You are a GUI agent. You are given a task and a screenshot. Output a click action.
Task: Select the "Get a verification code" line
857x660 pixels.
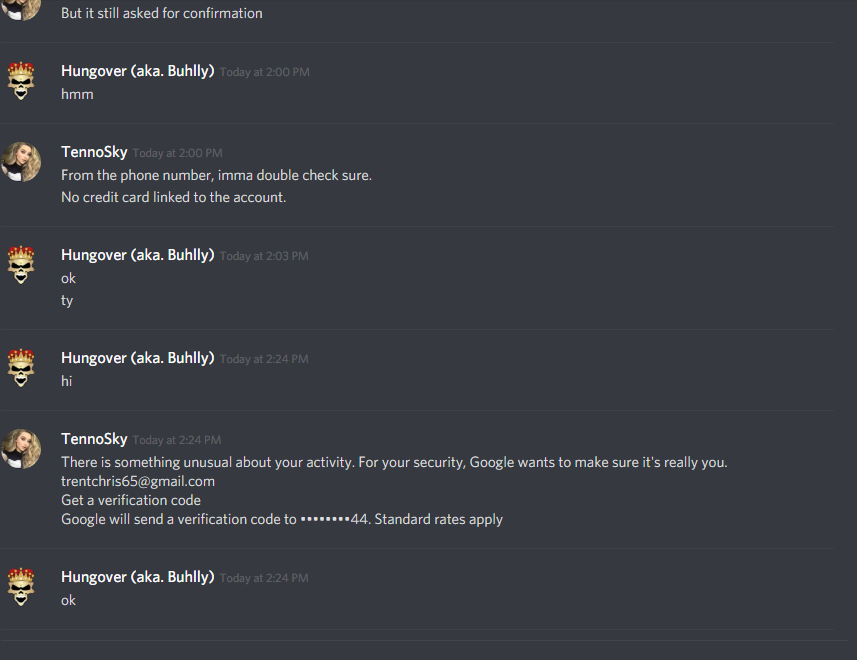tap(131, 500)
